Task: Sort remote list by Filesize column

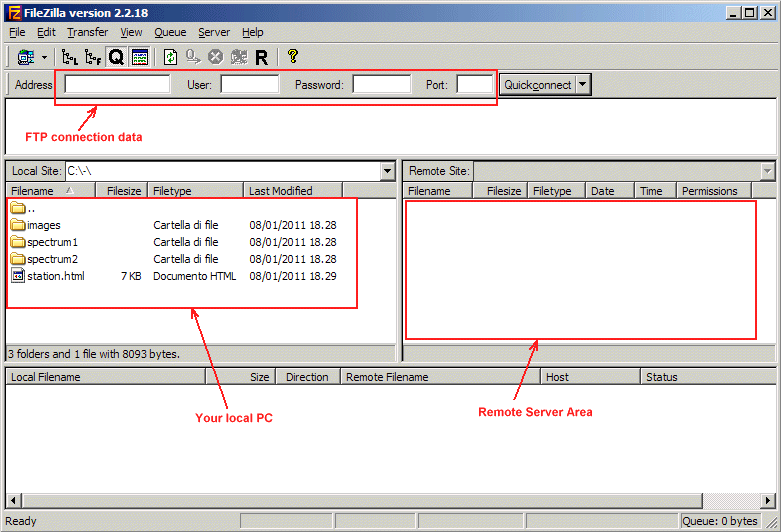Action: click(500, 191)
